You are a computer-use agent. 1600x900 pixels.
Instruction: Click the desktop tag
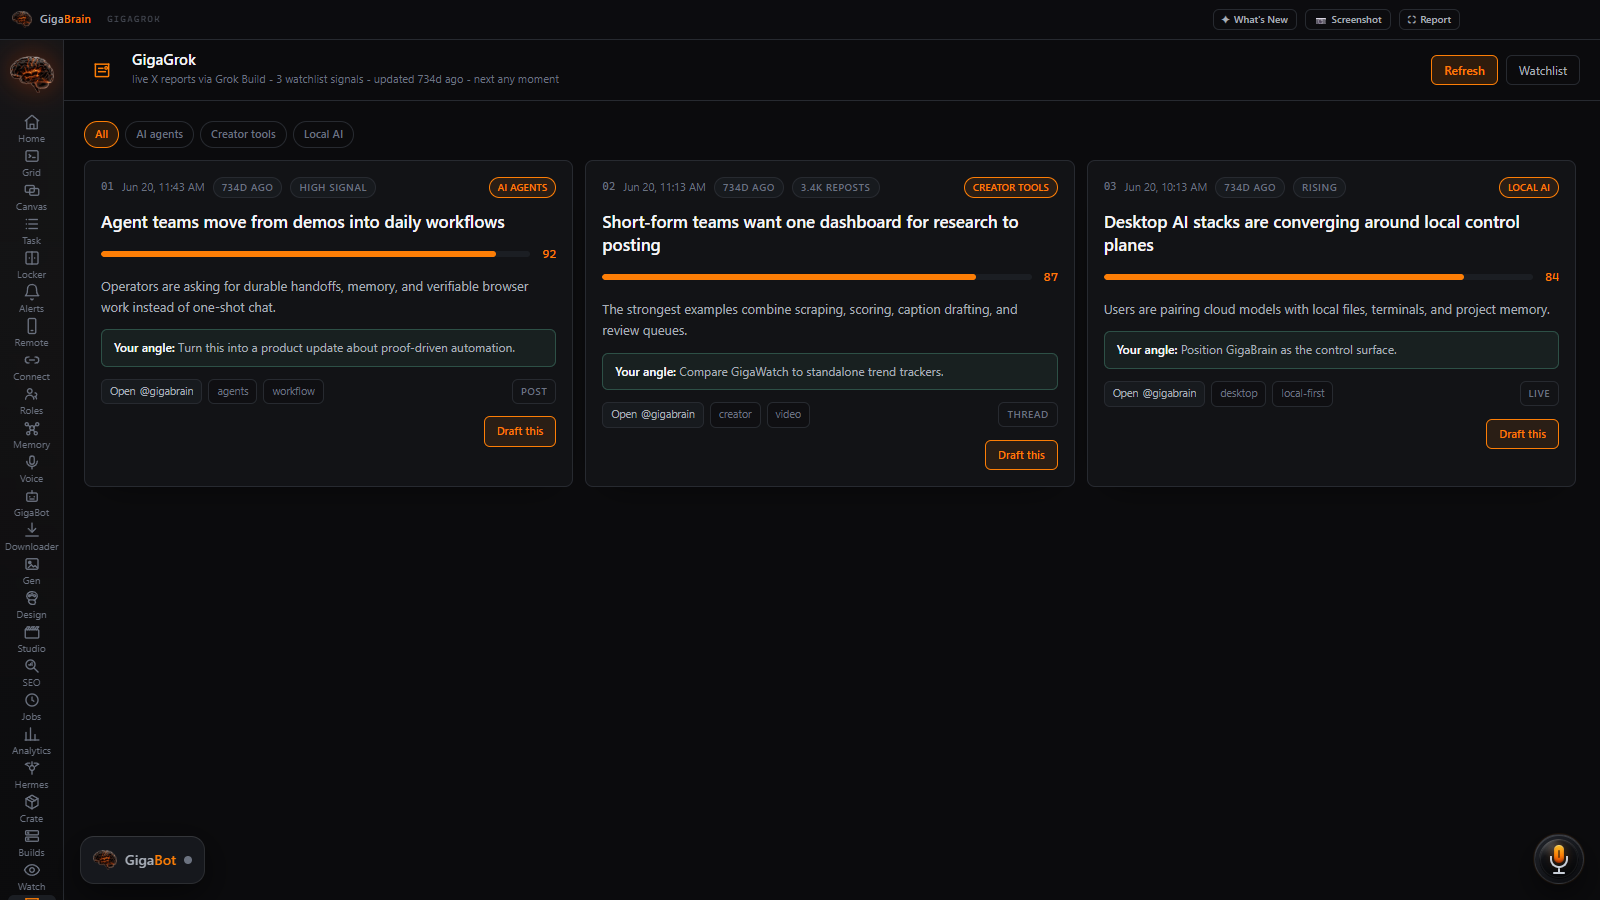coord(1239,393)
